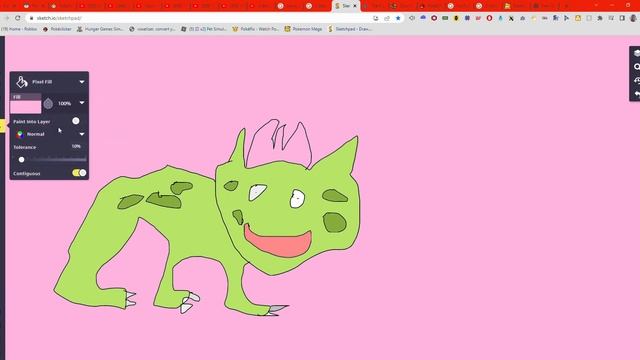Click the opacity droplet icon
This screenshot has height=360, width=640.
coord(48,104)
